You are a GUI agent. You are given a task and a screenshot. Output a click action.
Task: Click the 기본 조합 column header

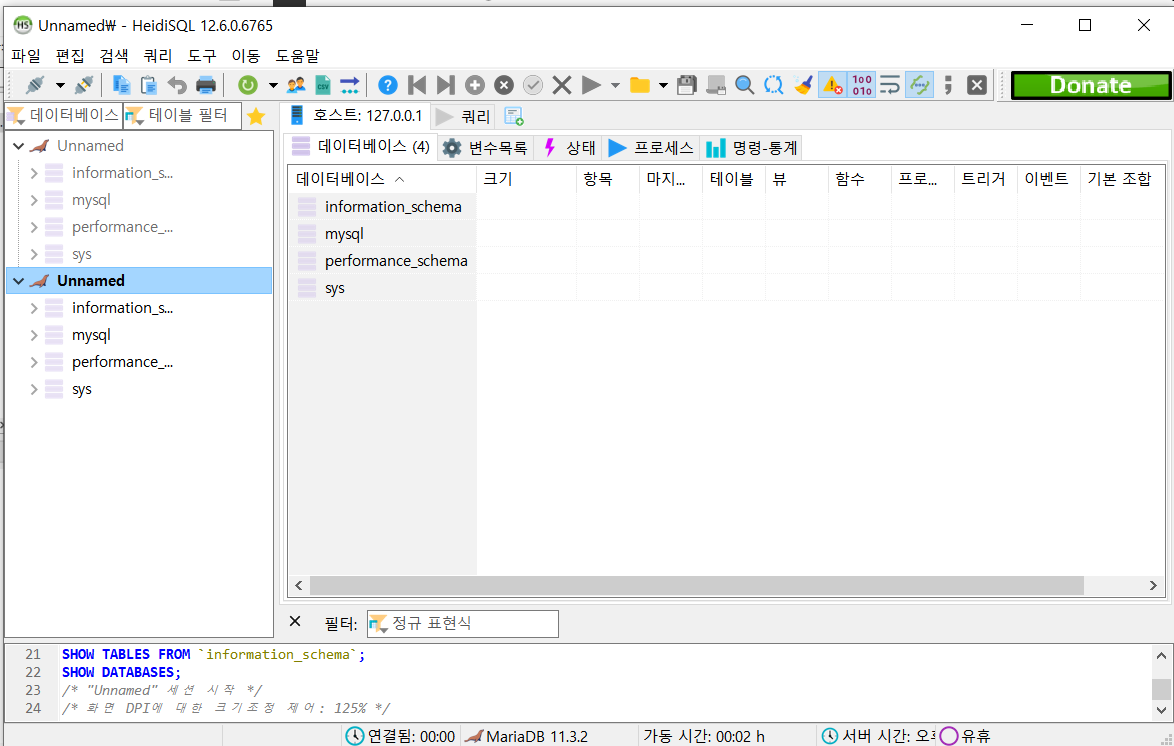pyautogui.click(x=1122, y=179)
